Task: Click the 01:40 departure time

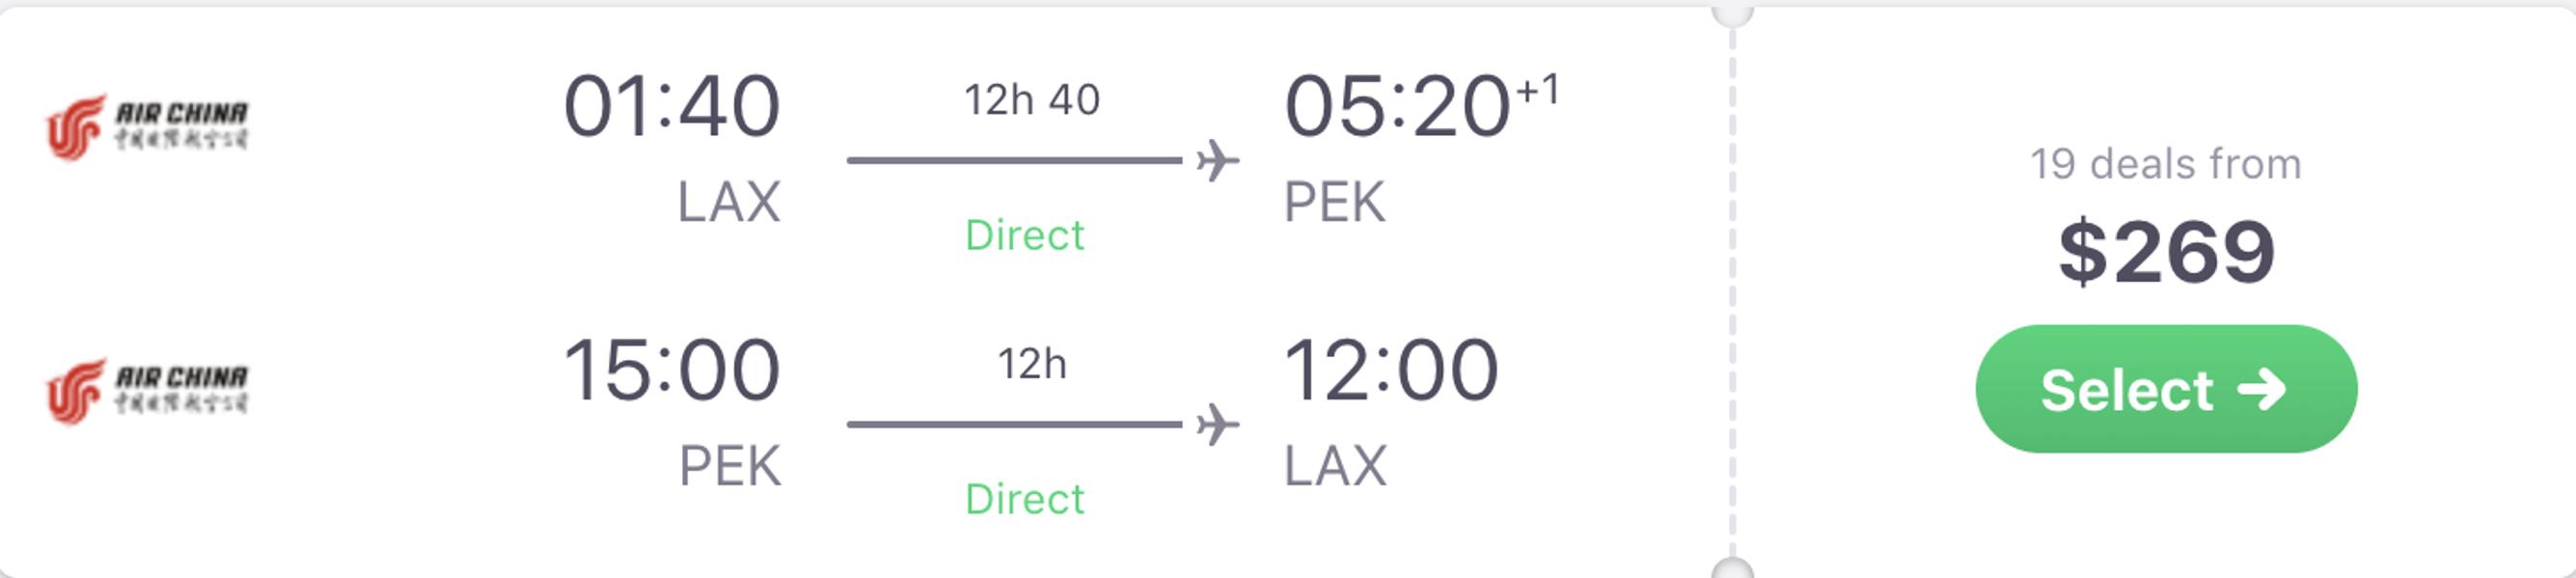Action: tap(671, 106)
